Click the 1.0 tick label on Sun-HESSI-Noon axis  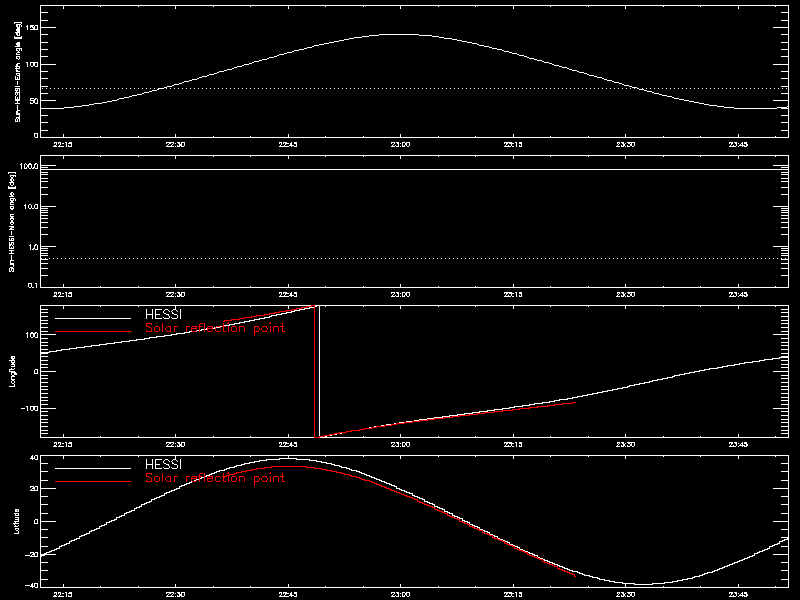(32, 247)
